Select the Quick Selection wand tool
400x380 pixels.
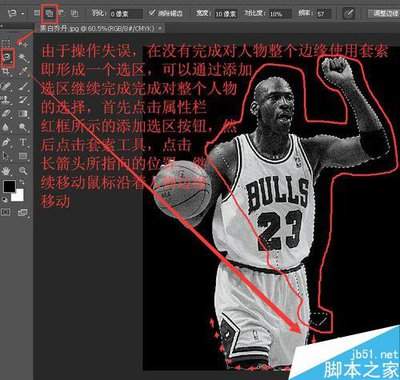pyautogui.click(x=23, y=58)
